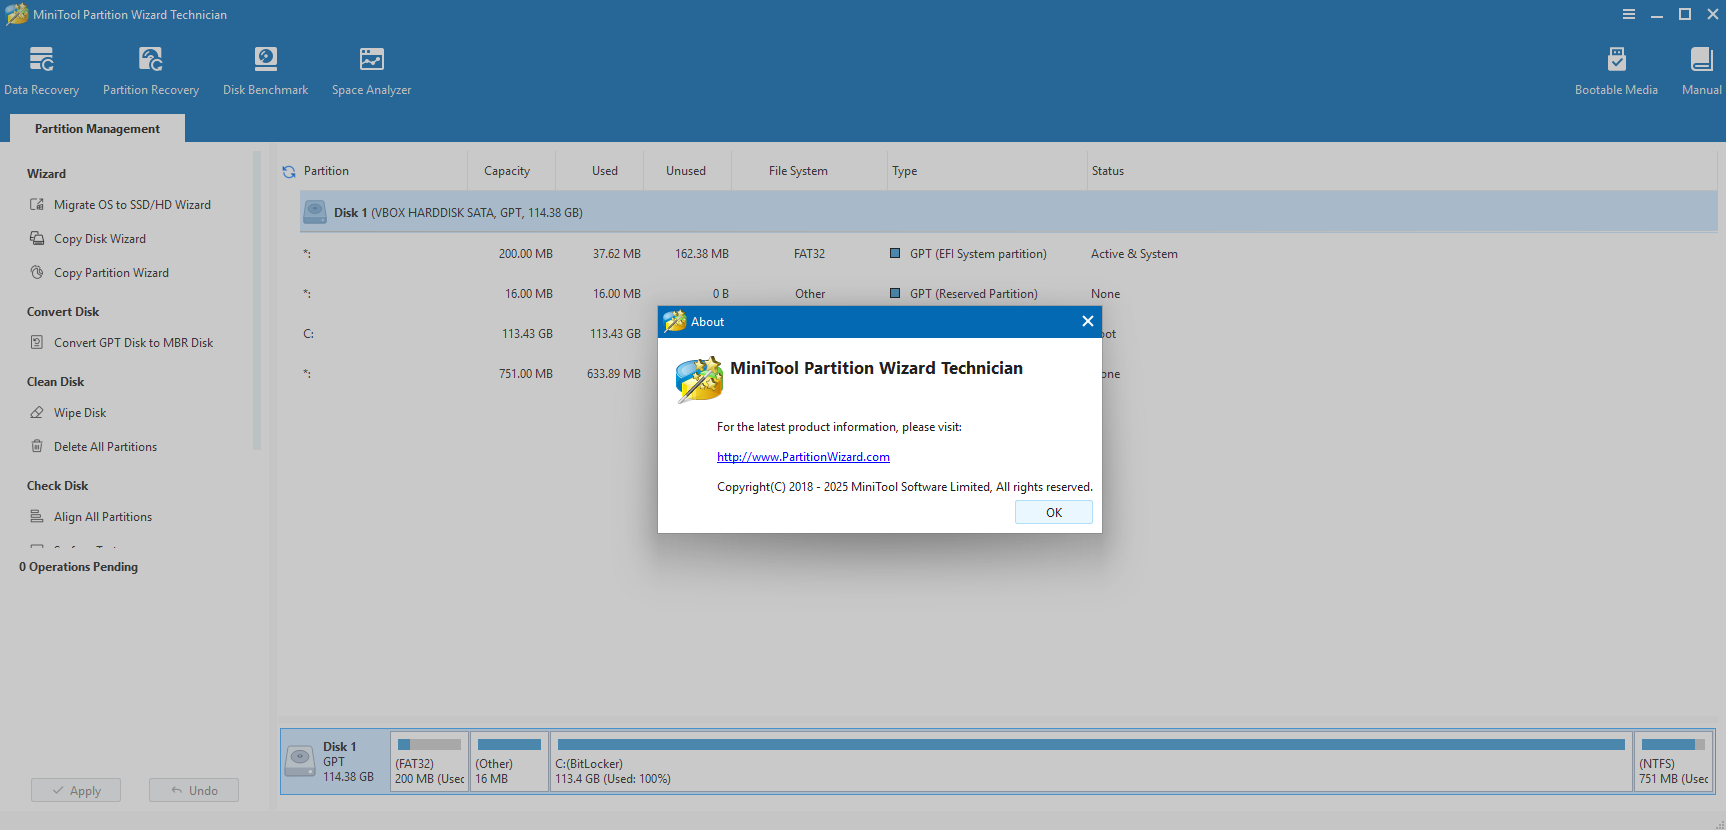Image resolution: width=1726 pixels, height=830 pixels.
Task: Click the Align All Partitions icon
Action: click(37, 516)
